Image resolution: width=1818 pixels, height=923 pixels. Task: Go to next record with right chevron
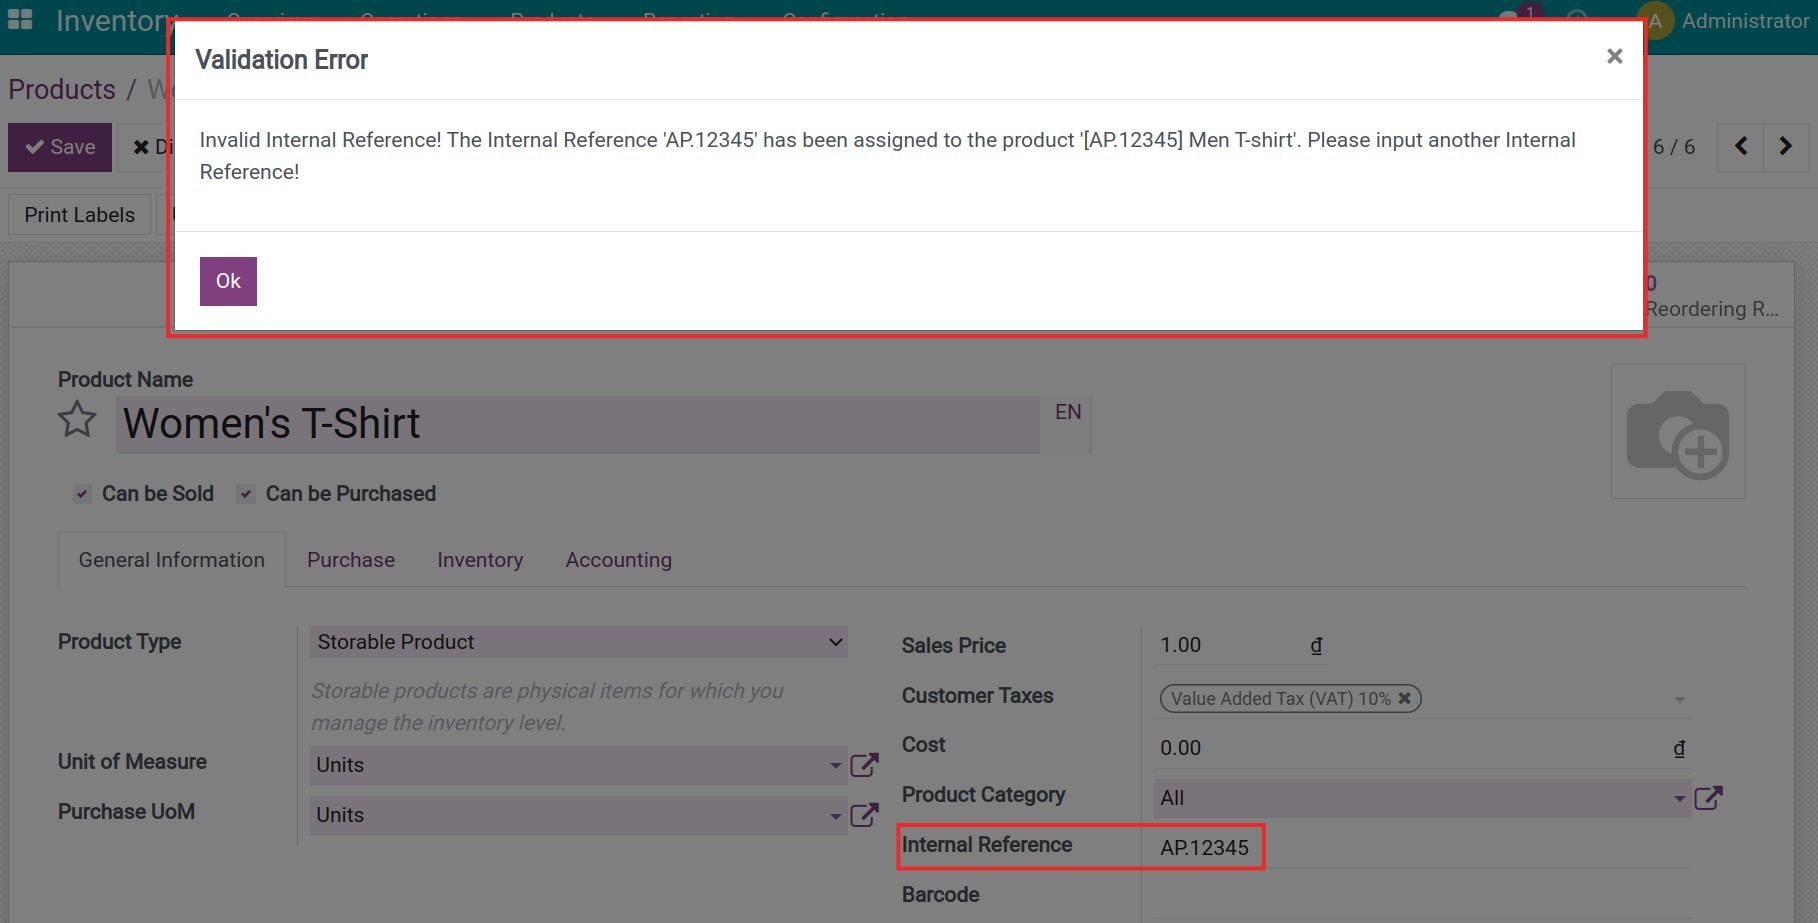(1786, 146)
